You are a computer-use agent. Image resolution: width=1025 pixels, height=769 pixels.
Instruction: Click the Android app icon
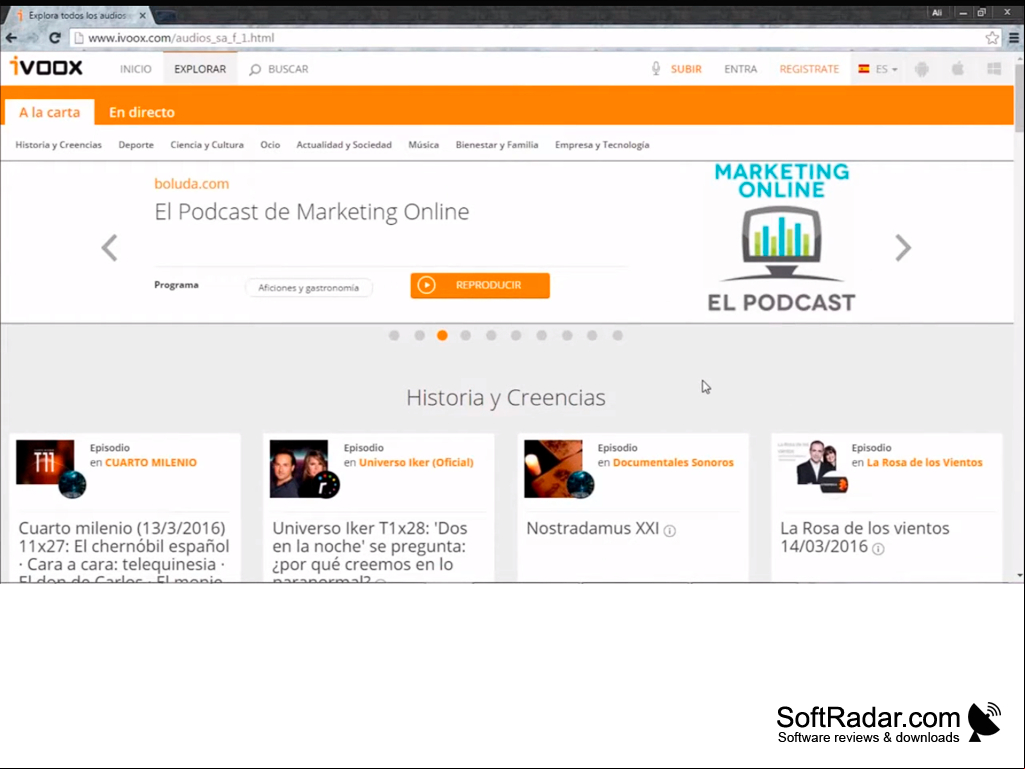coord(922,69)
